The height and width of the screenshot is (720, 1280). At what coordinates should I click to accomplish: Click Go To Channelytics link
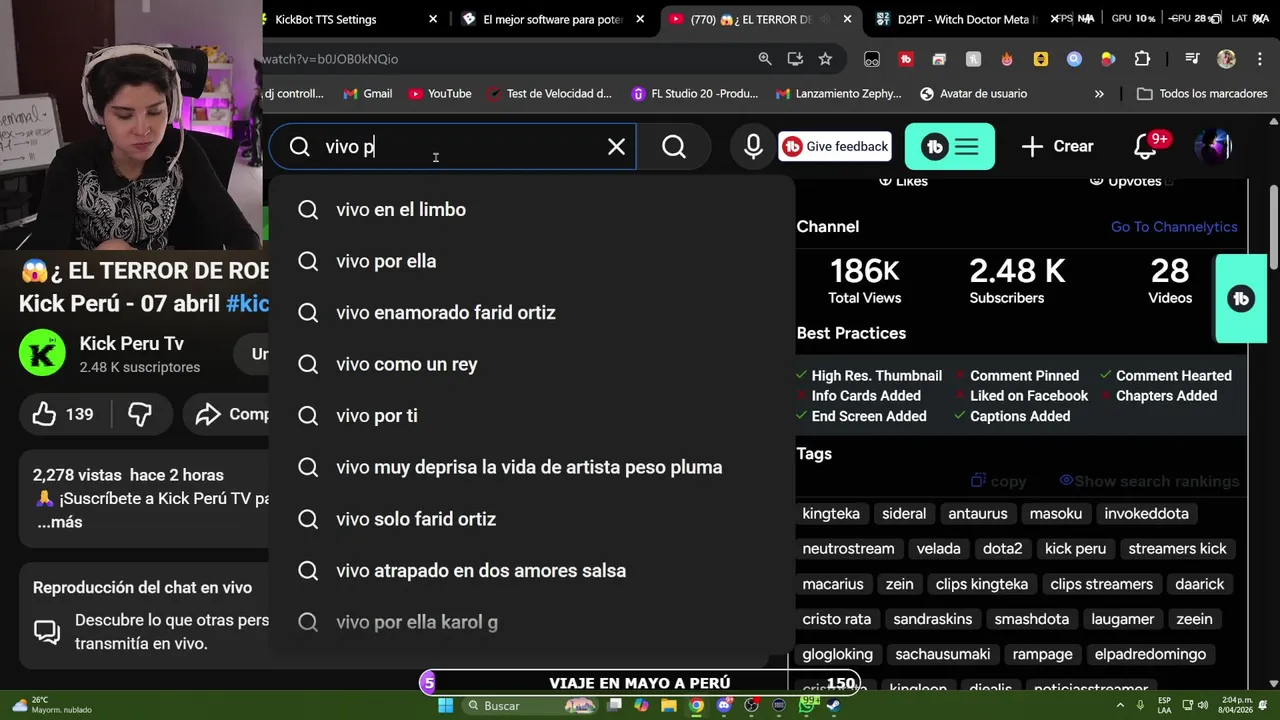pos(1174,227)
